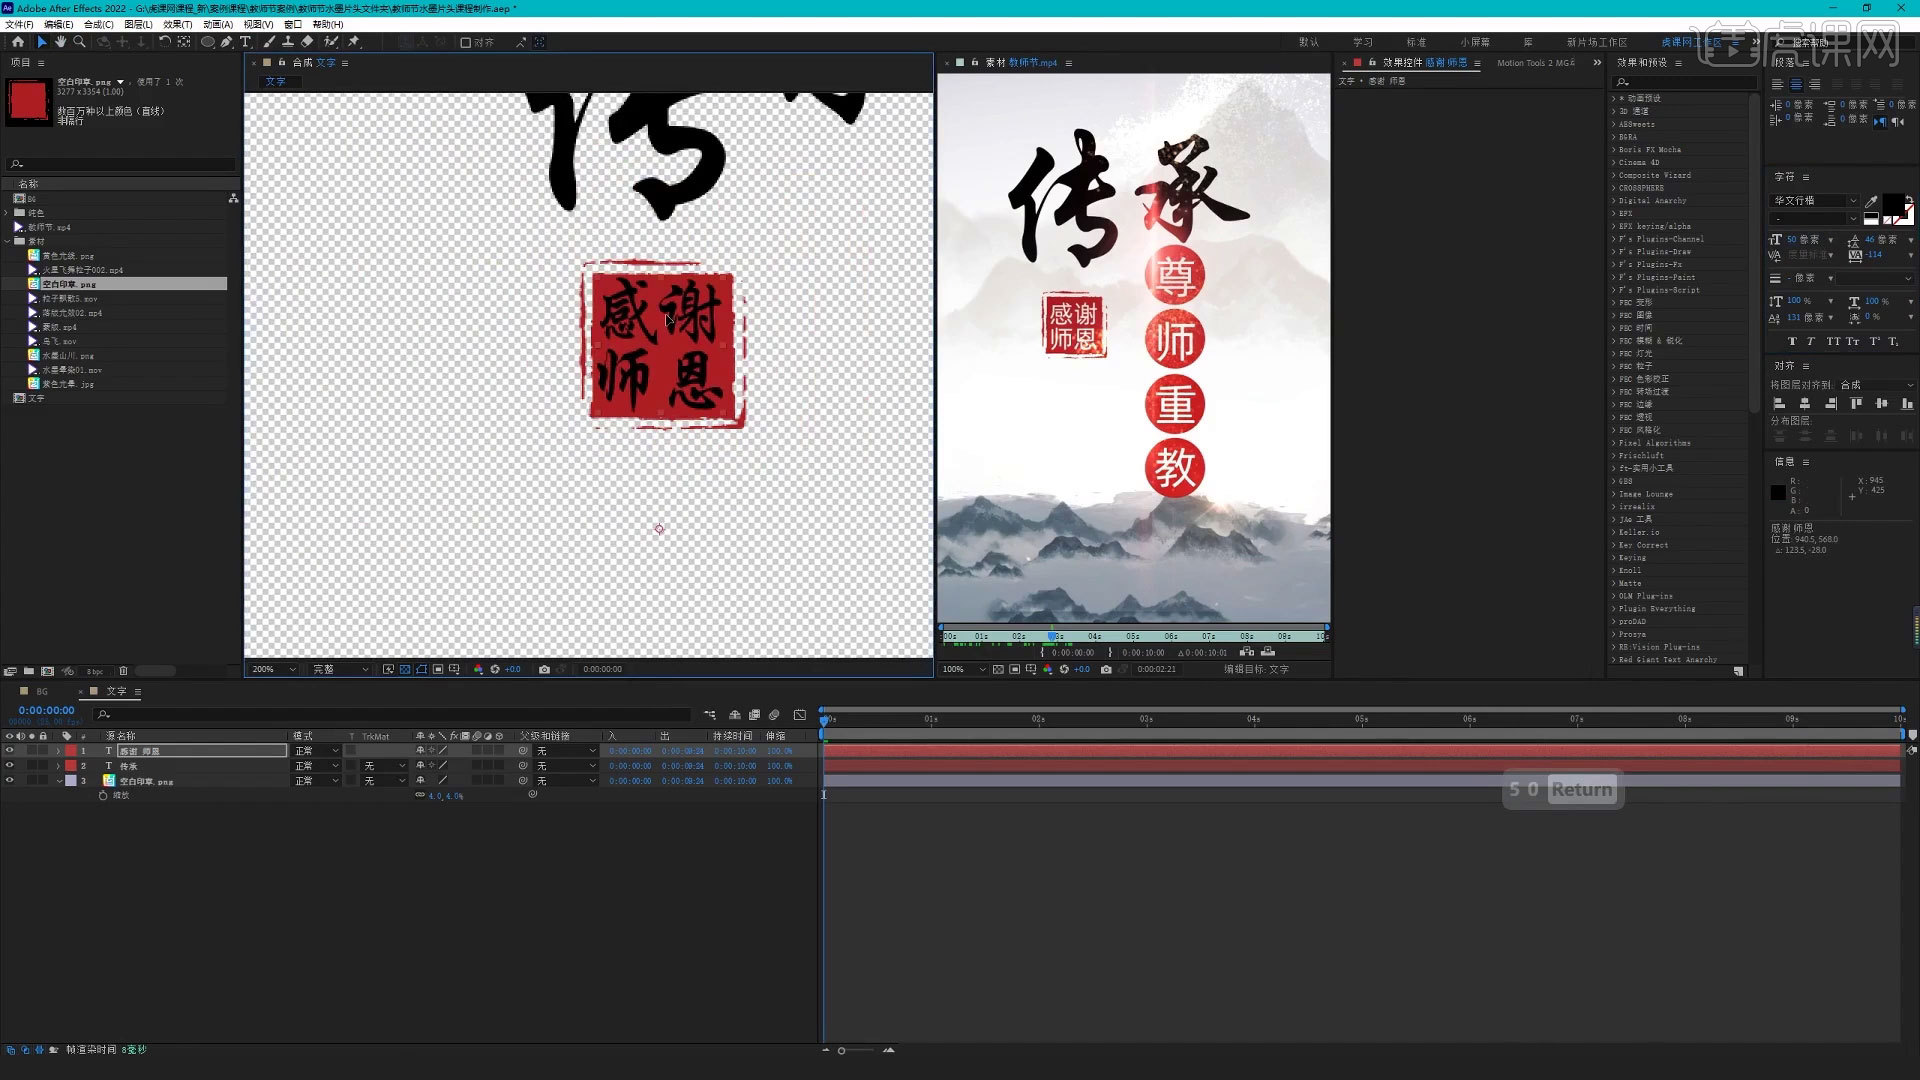This screenshot has width=1920, height=1080.
Task: Toggle transparency grid in composition viewer
Action: pos(405,669)
